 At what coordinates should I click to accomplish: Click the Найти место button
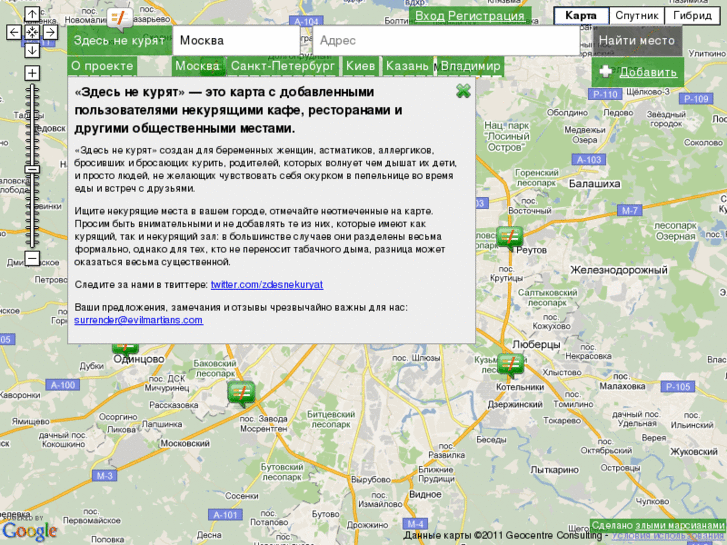point(637,40)
